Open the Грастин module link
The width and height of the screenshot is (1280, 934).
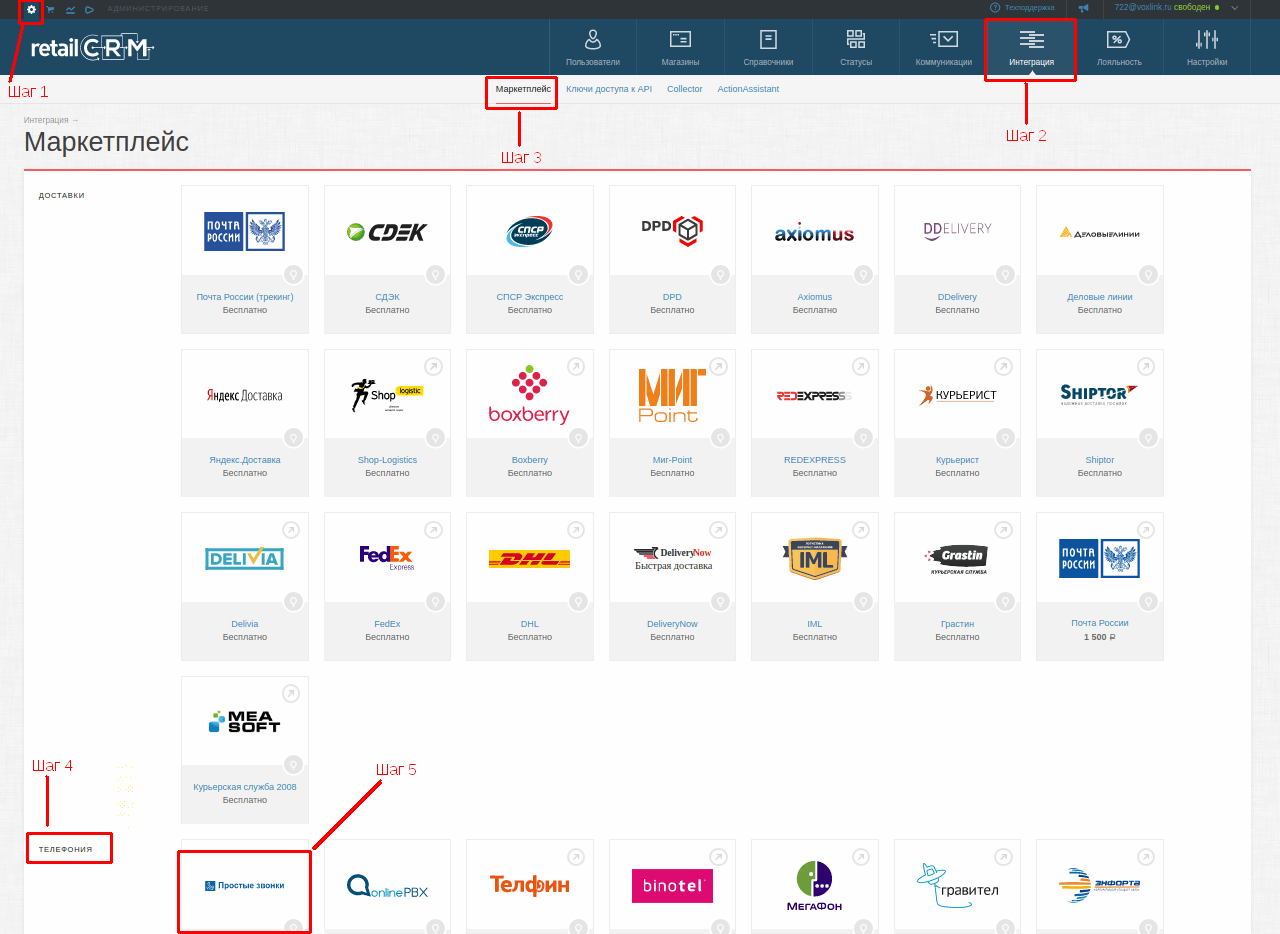(957, 624)
